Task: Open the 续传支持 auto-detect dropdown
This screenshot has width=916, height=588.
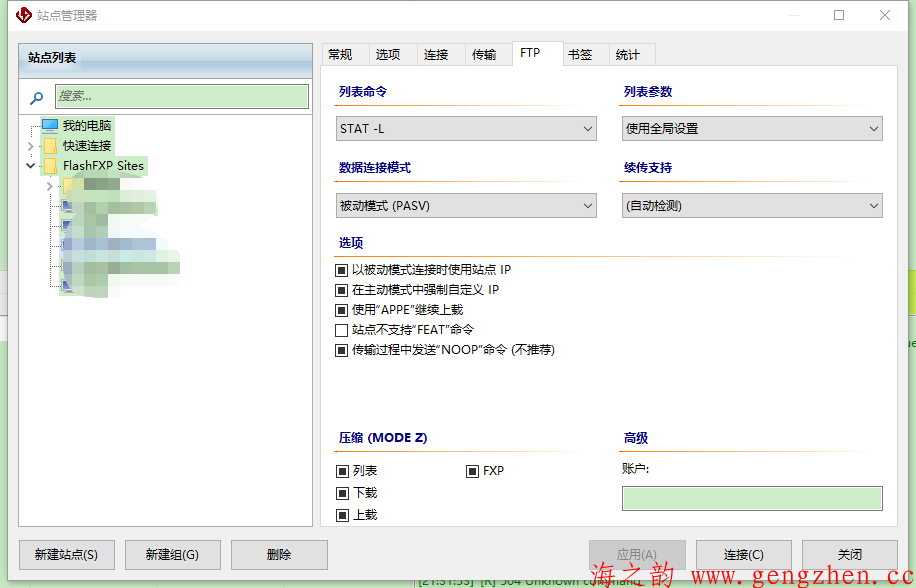Action: [751, 206]
